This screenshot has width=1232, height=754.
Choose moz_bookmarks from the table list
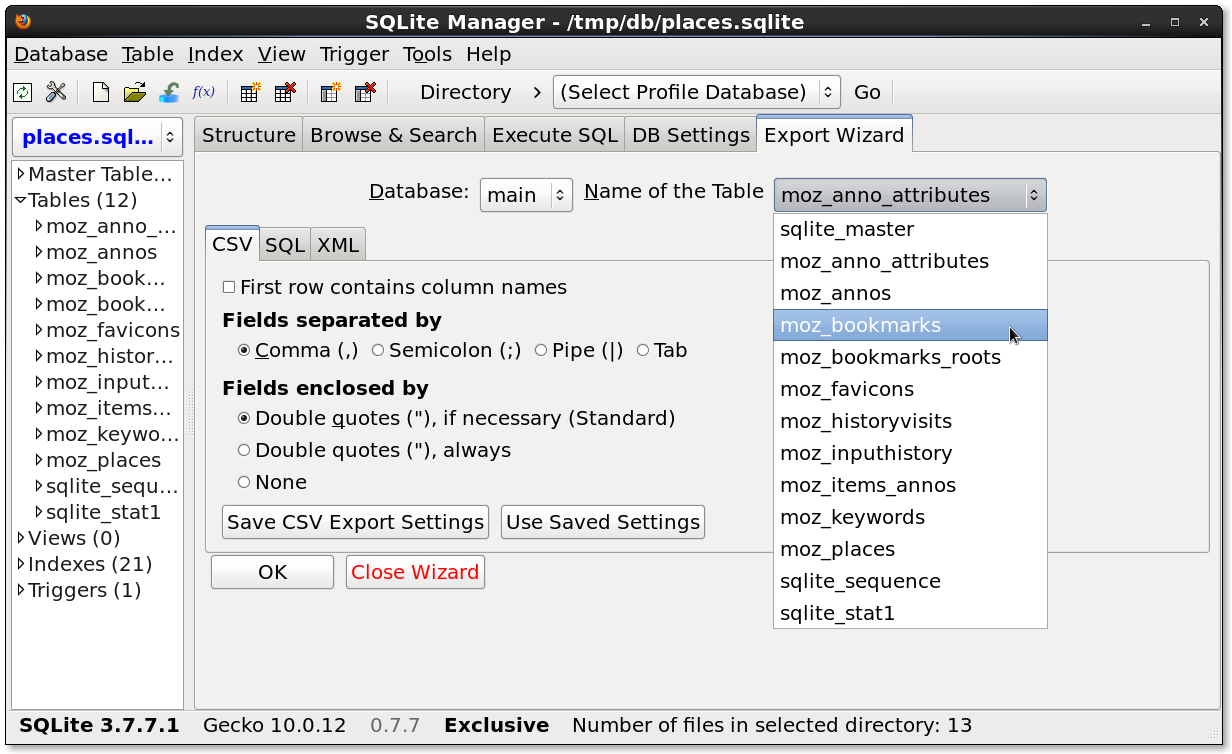(910, 325)
